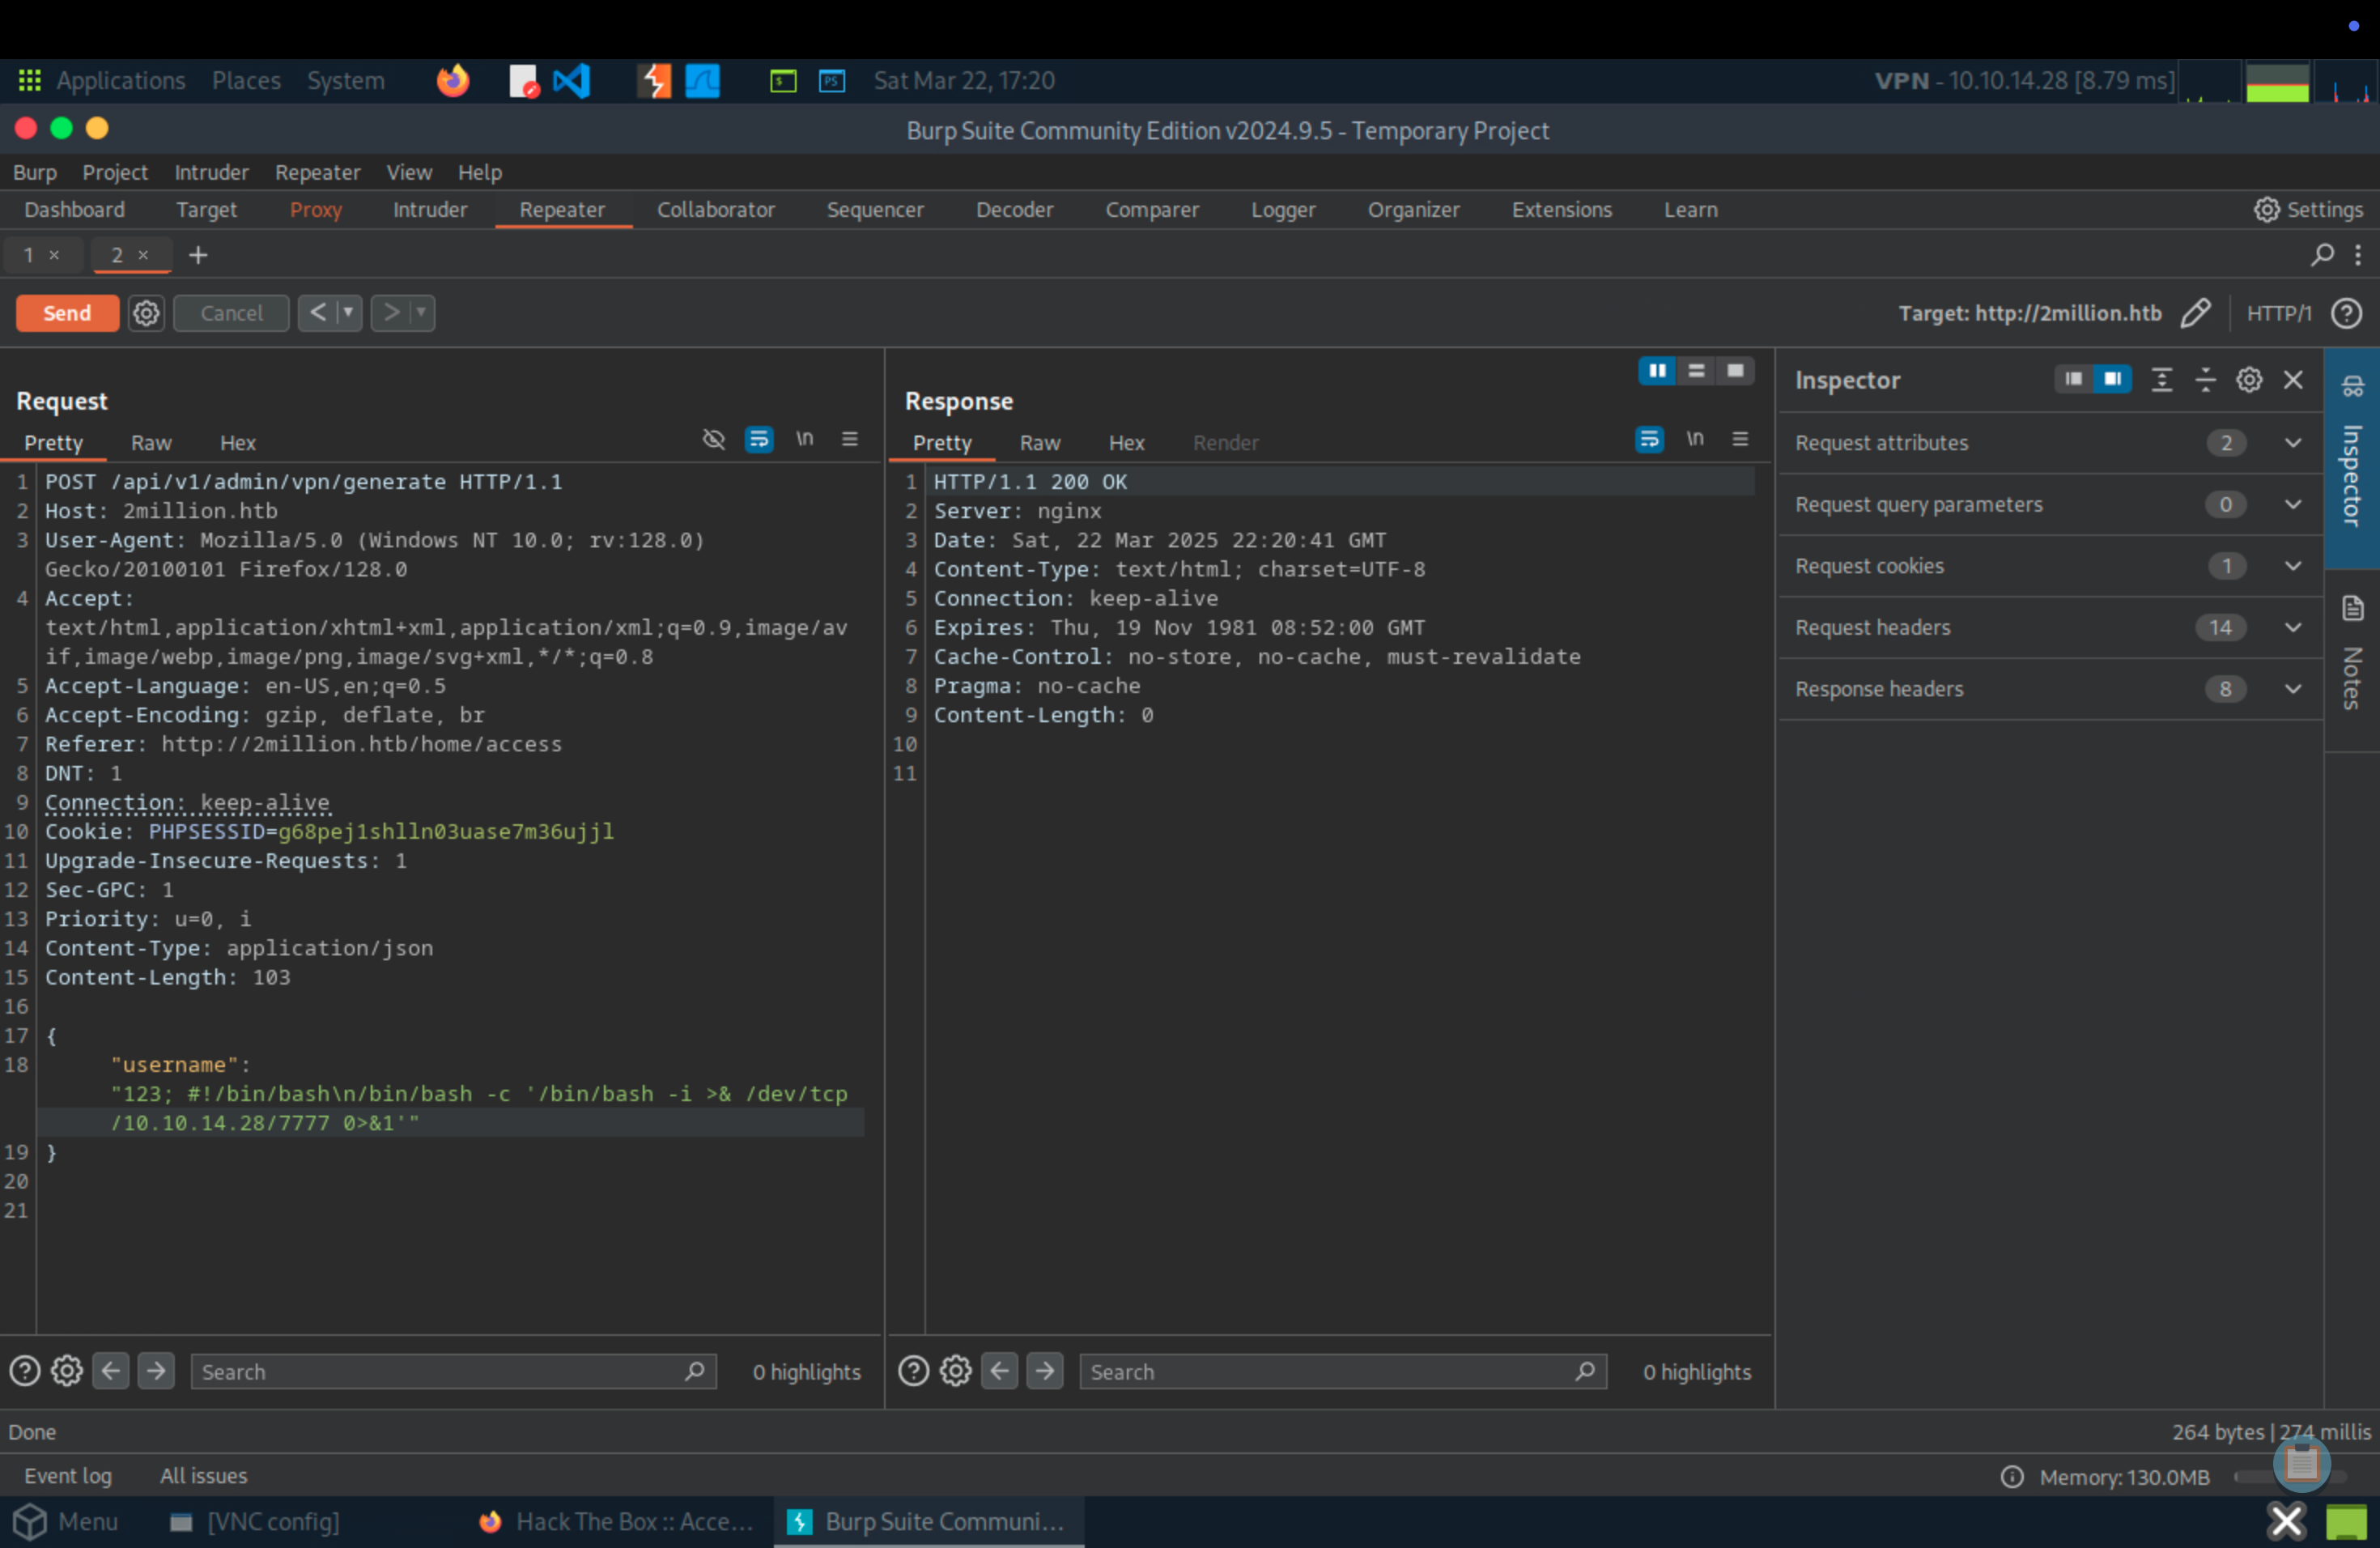Add a new Repeater tab

pyautogui.click(x=198, y=255)
